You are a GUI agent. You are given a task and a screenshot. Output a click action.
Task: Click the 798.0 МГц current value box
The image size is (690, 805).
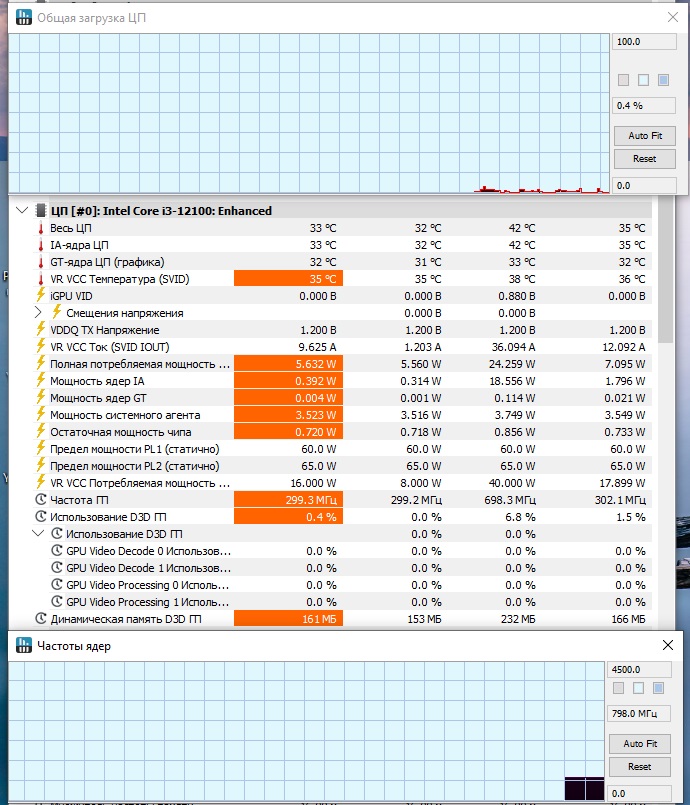(640, 713)
